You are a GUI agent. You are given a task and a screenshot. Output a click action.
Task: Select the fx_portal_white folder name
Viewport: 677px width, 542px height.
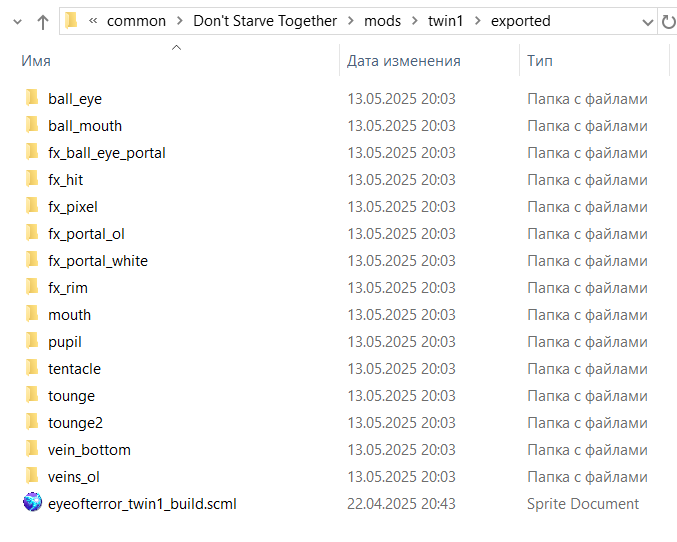click(98, 261)
